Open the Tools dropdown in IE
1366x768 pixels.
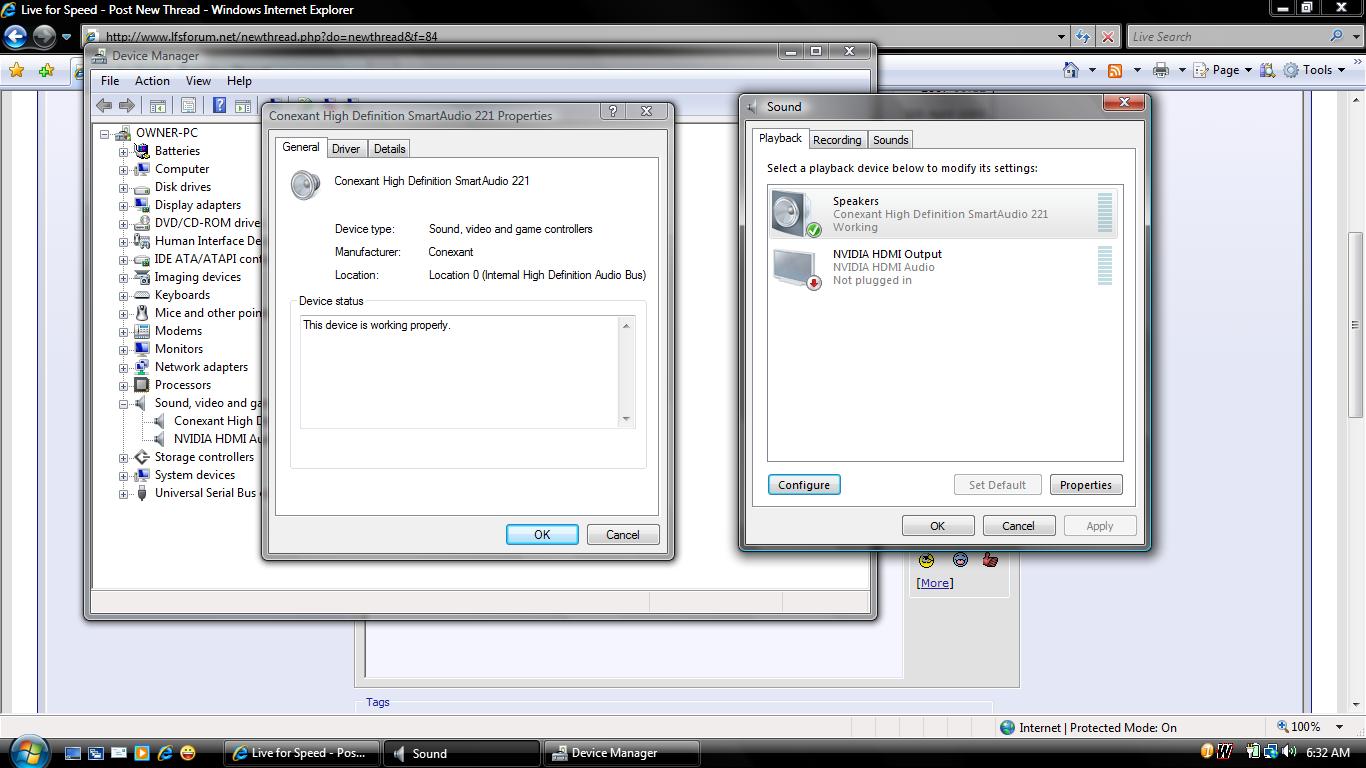pos(1316,70)
